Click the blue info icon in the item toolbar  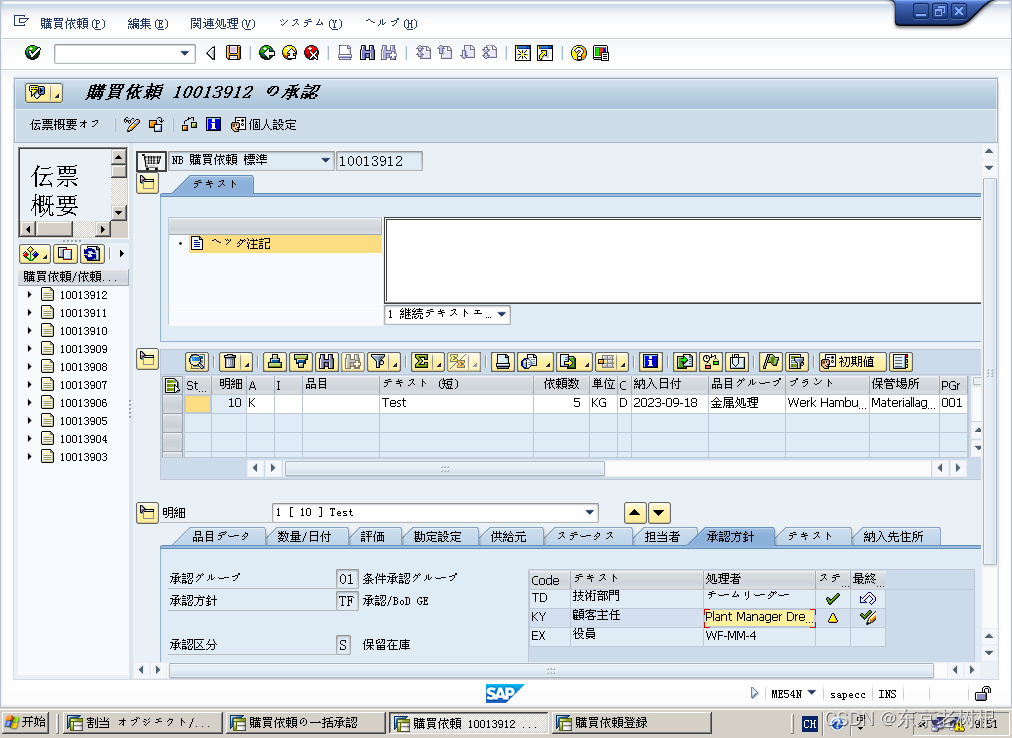coord(651,362)
